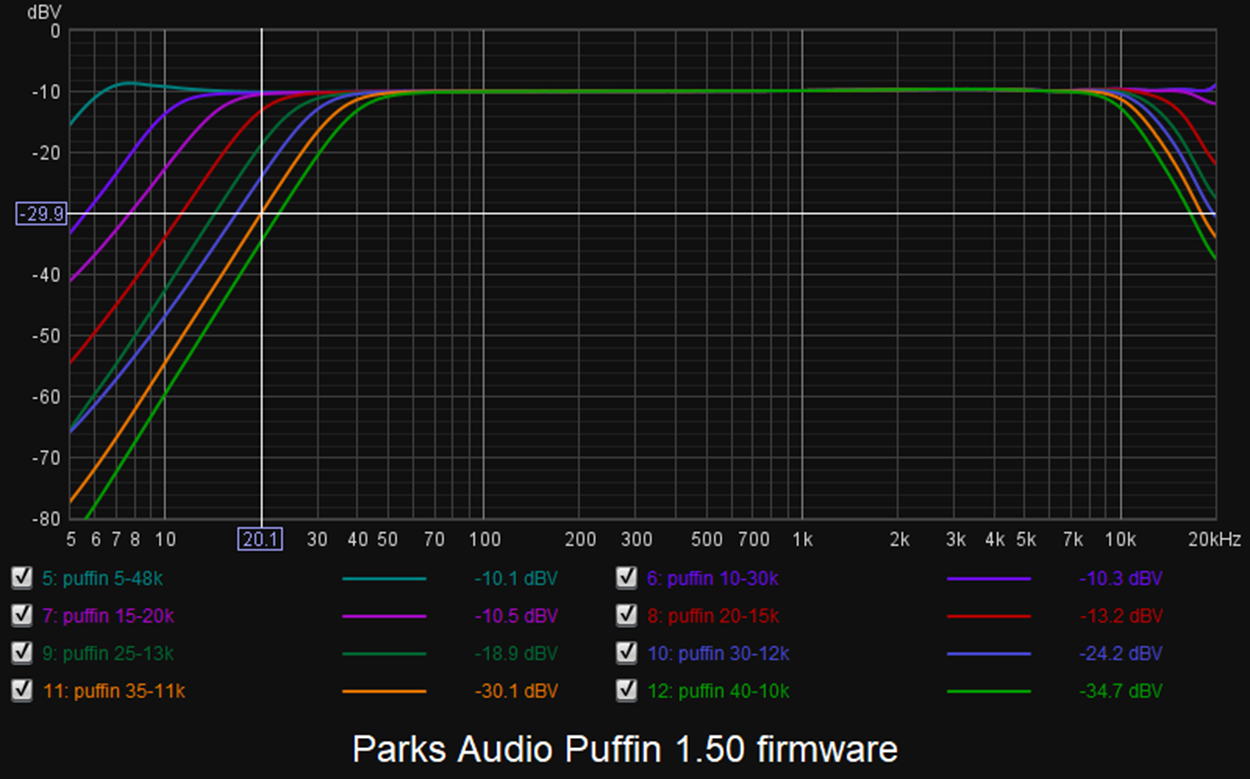Click the red line sample for puffin 20-15k
Screen dimensions: 1250x779
click(x=988, y=616)
